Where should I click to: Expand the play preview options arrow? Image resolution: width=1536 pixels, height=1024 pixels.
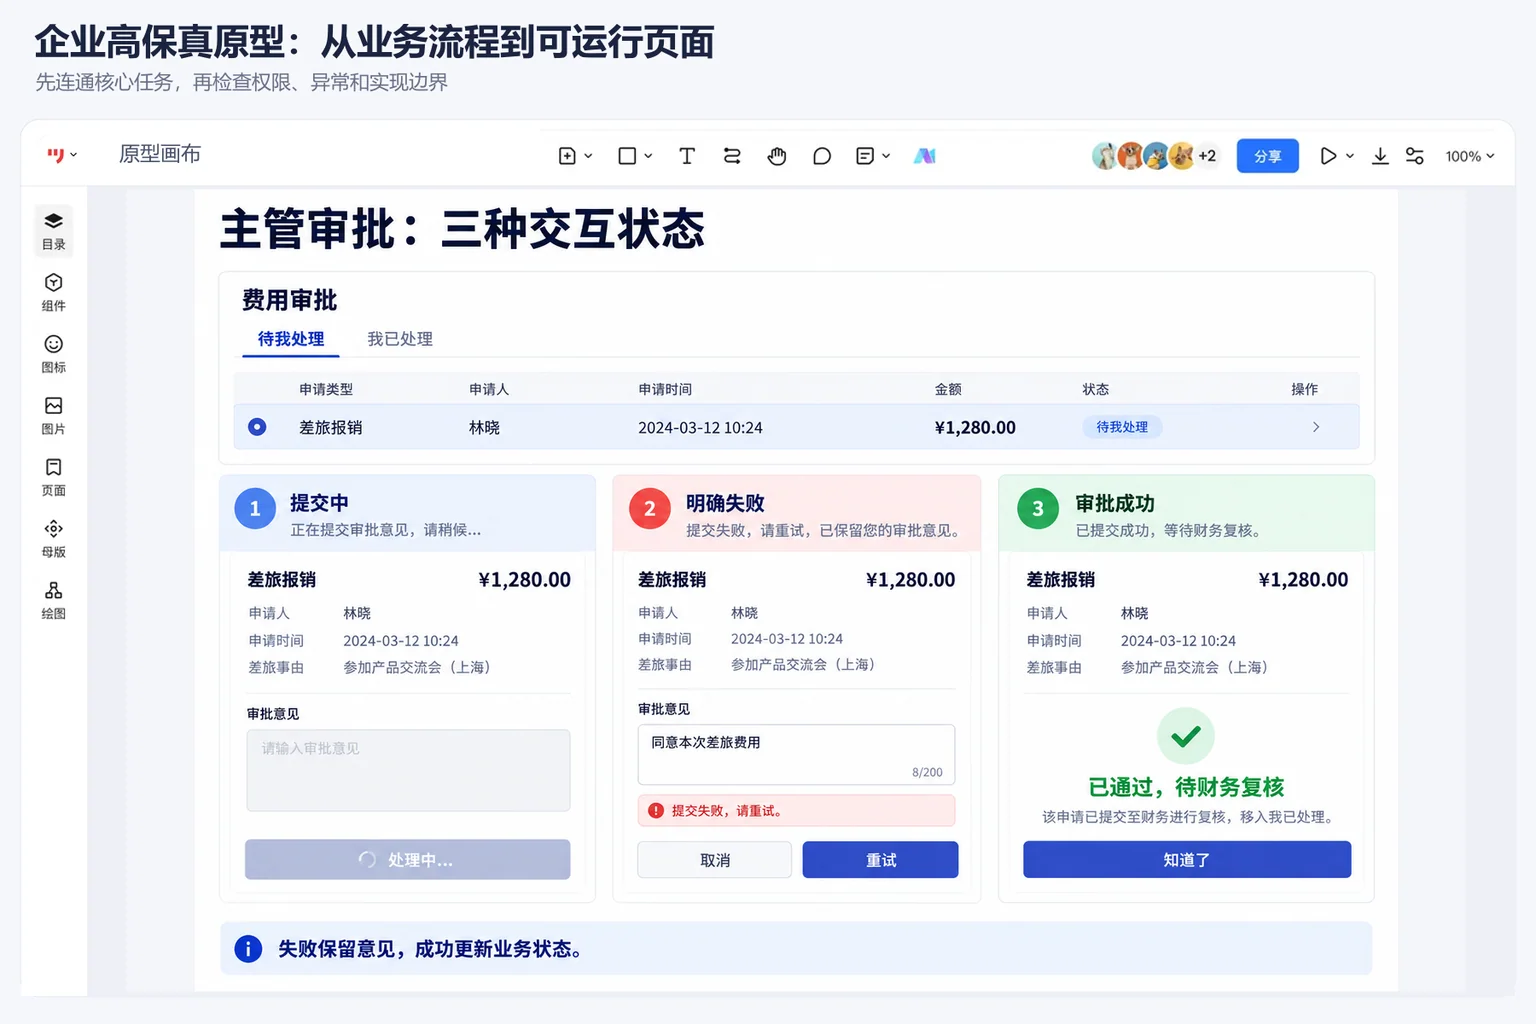coord(1350,156)
